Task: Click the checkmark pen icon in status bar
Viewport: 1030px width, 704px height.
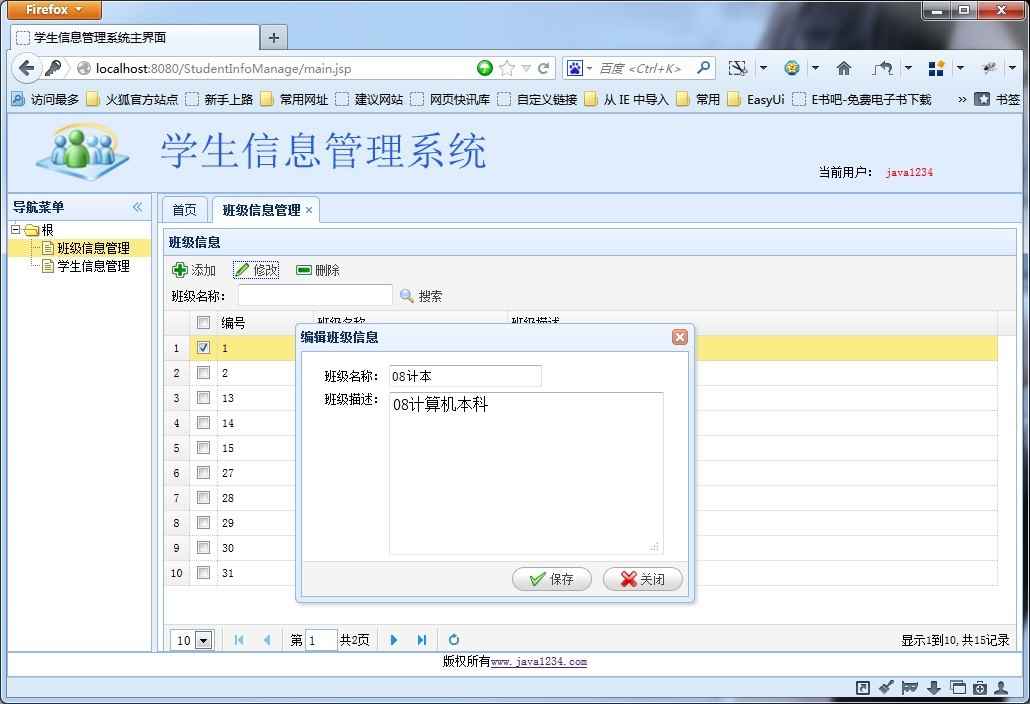Action: [886, 688]
